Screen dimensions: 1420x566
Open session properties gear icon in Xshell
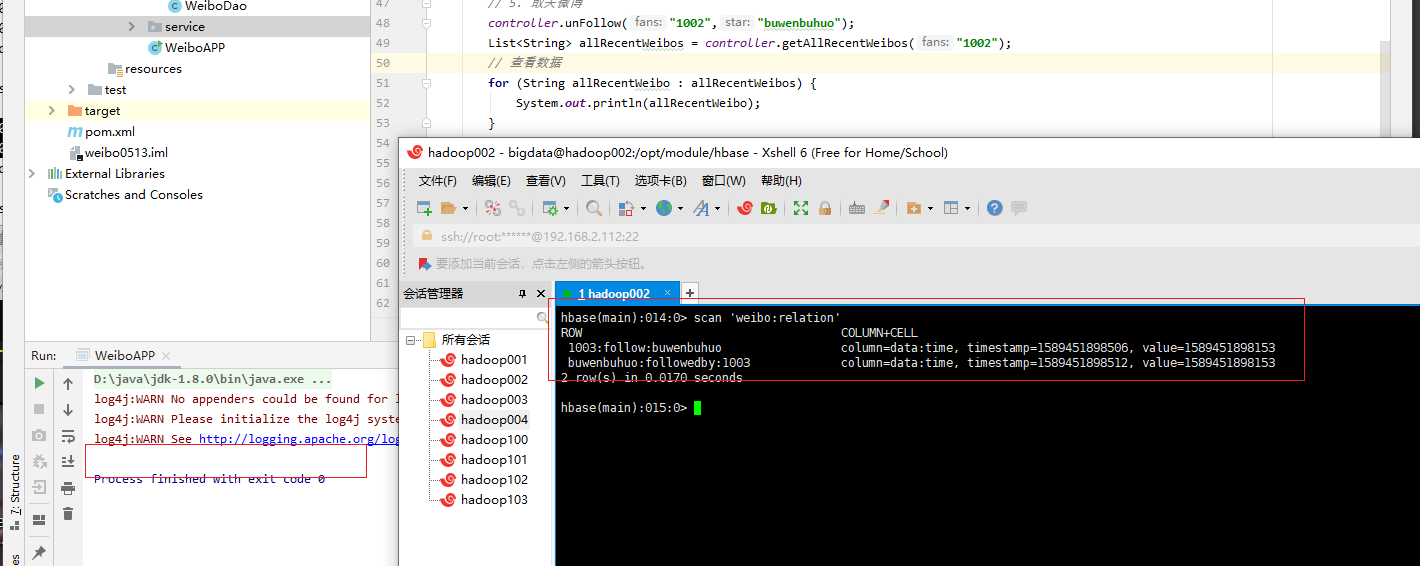550,208
